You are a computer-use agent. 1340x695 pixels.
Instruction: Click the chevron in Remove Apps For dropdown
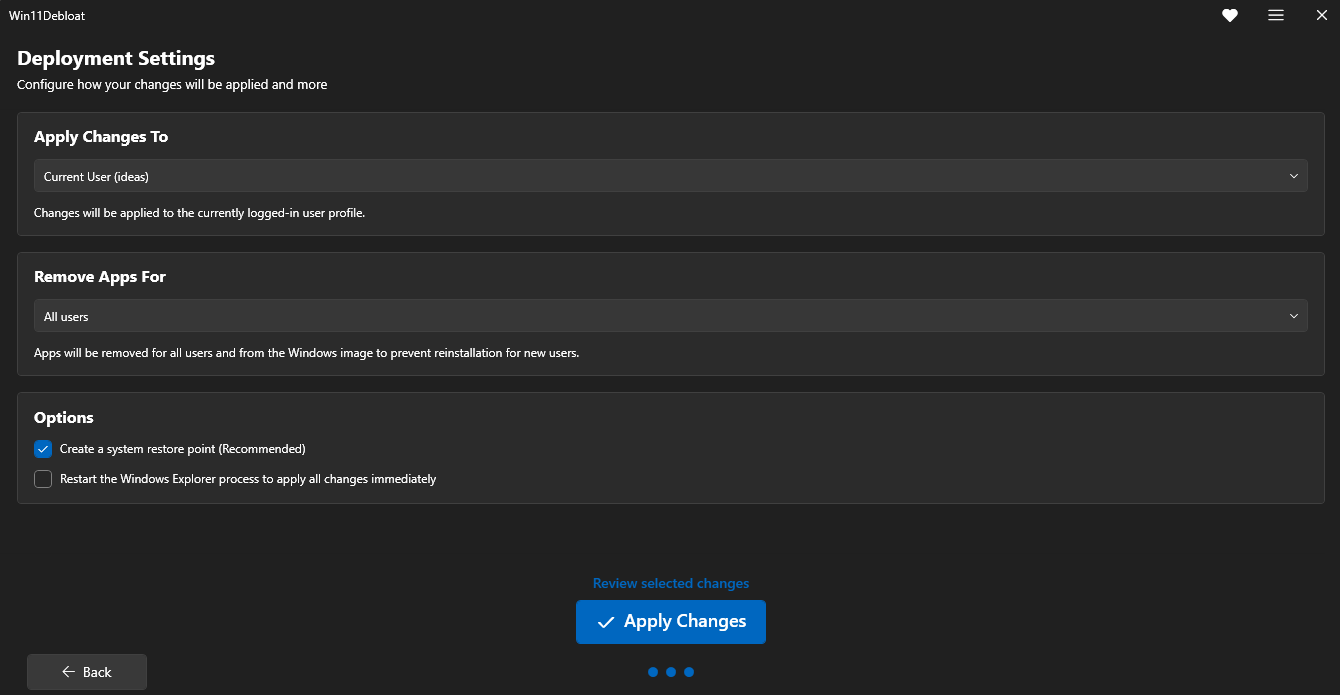[1294, 316]
